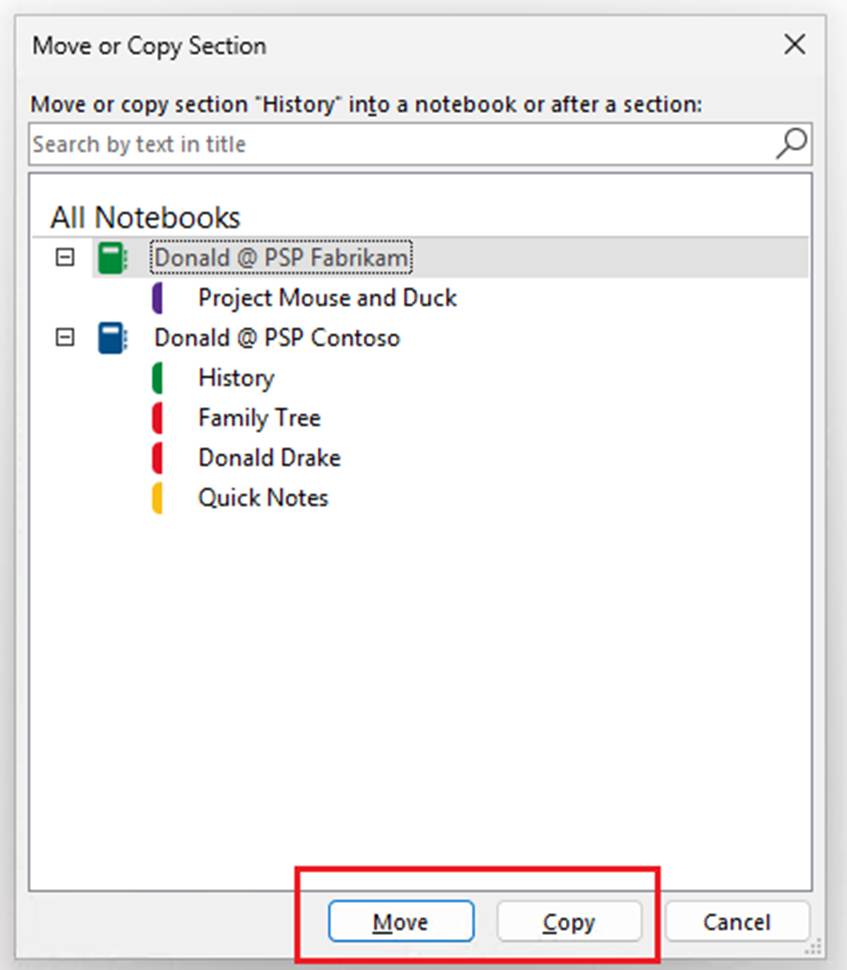The width and height of the screenshot is (847, 970).
Task: Close the Move or Copy Section dialog
Action: (x=794, y=45)
